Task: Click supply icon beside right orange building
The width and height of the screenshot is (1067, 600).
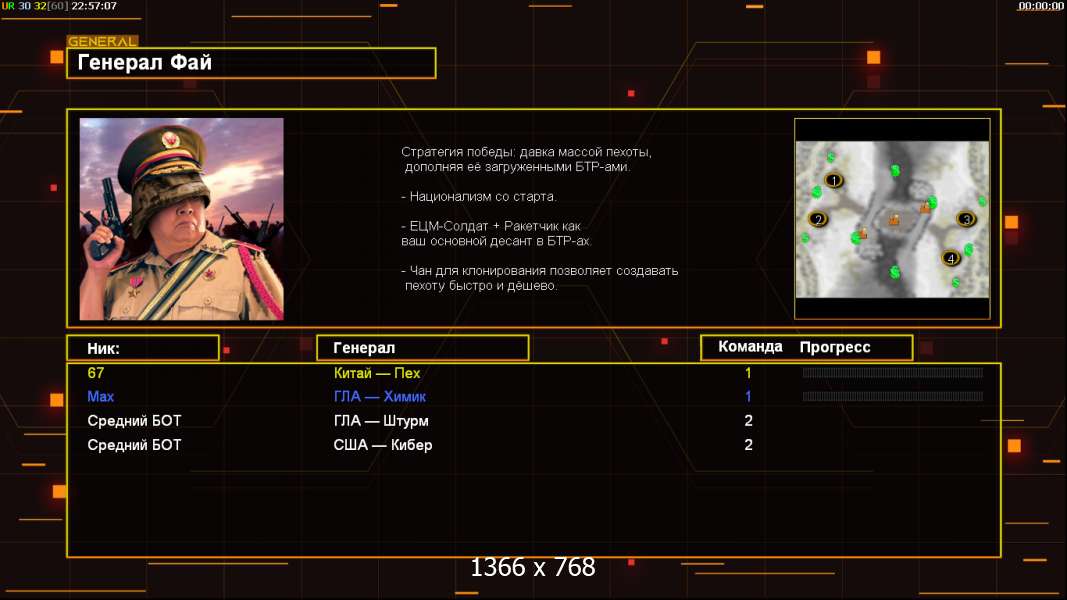Action: coord(933,201)
